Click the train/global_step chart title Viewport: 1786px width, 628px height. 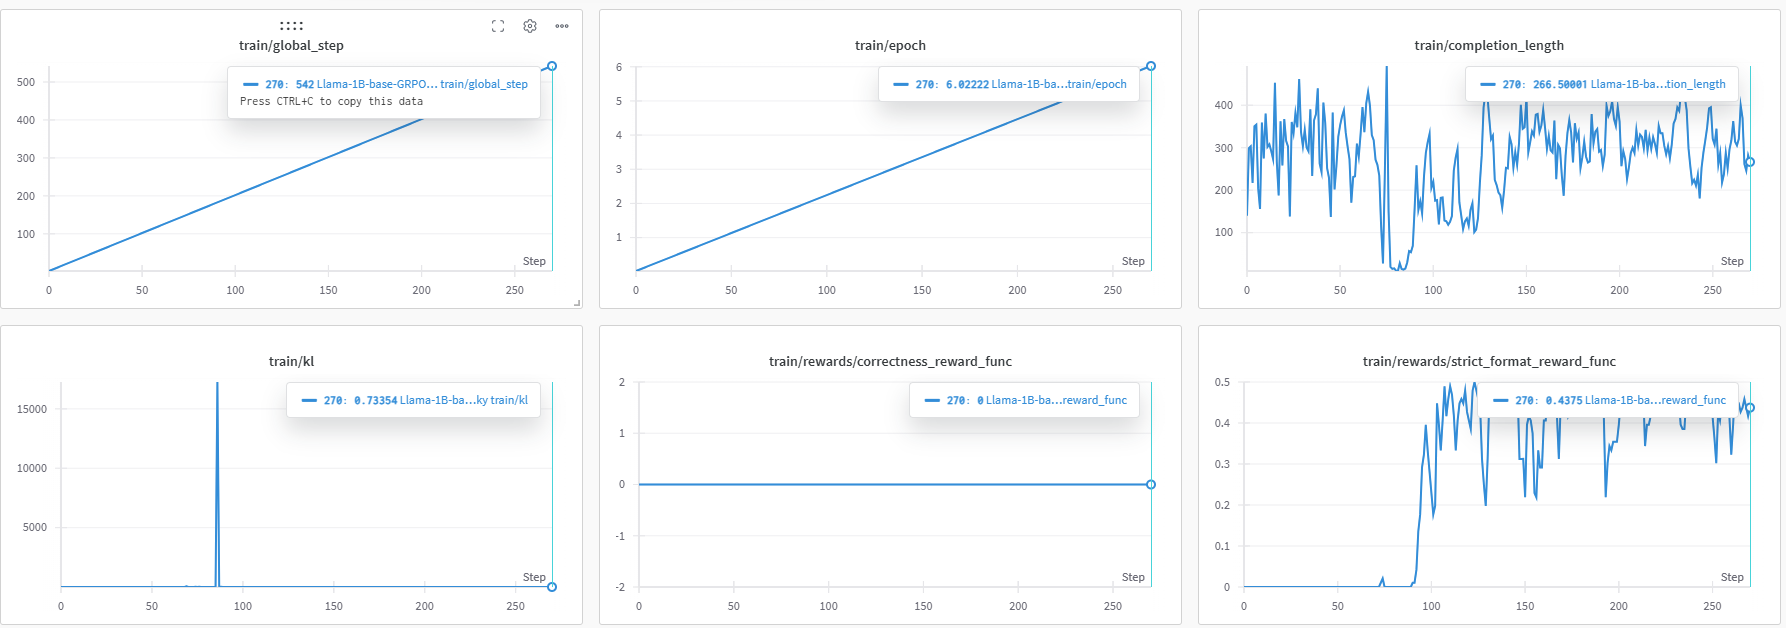click(x=291, y=46)
